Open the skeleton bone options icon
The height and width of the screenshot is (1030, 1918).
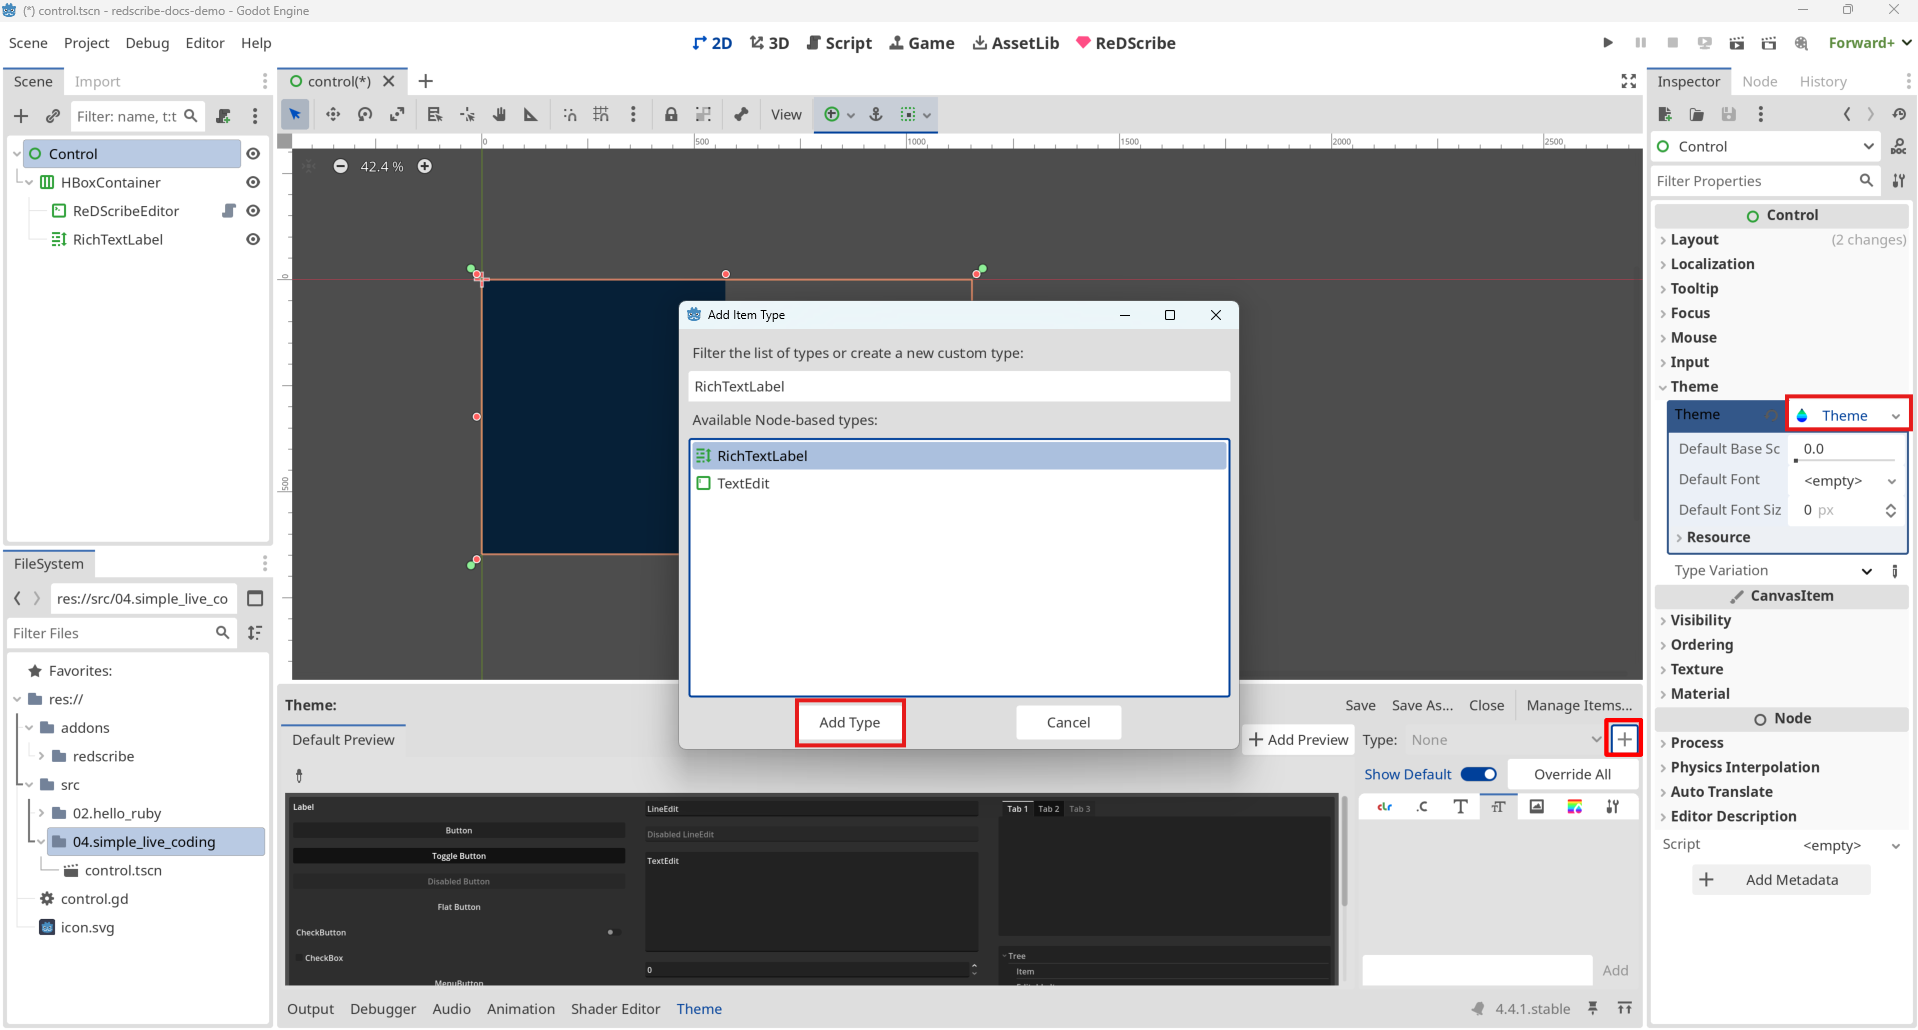pos(741,115)
